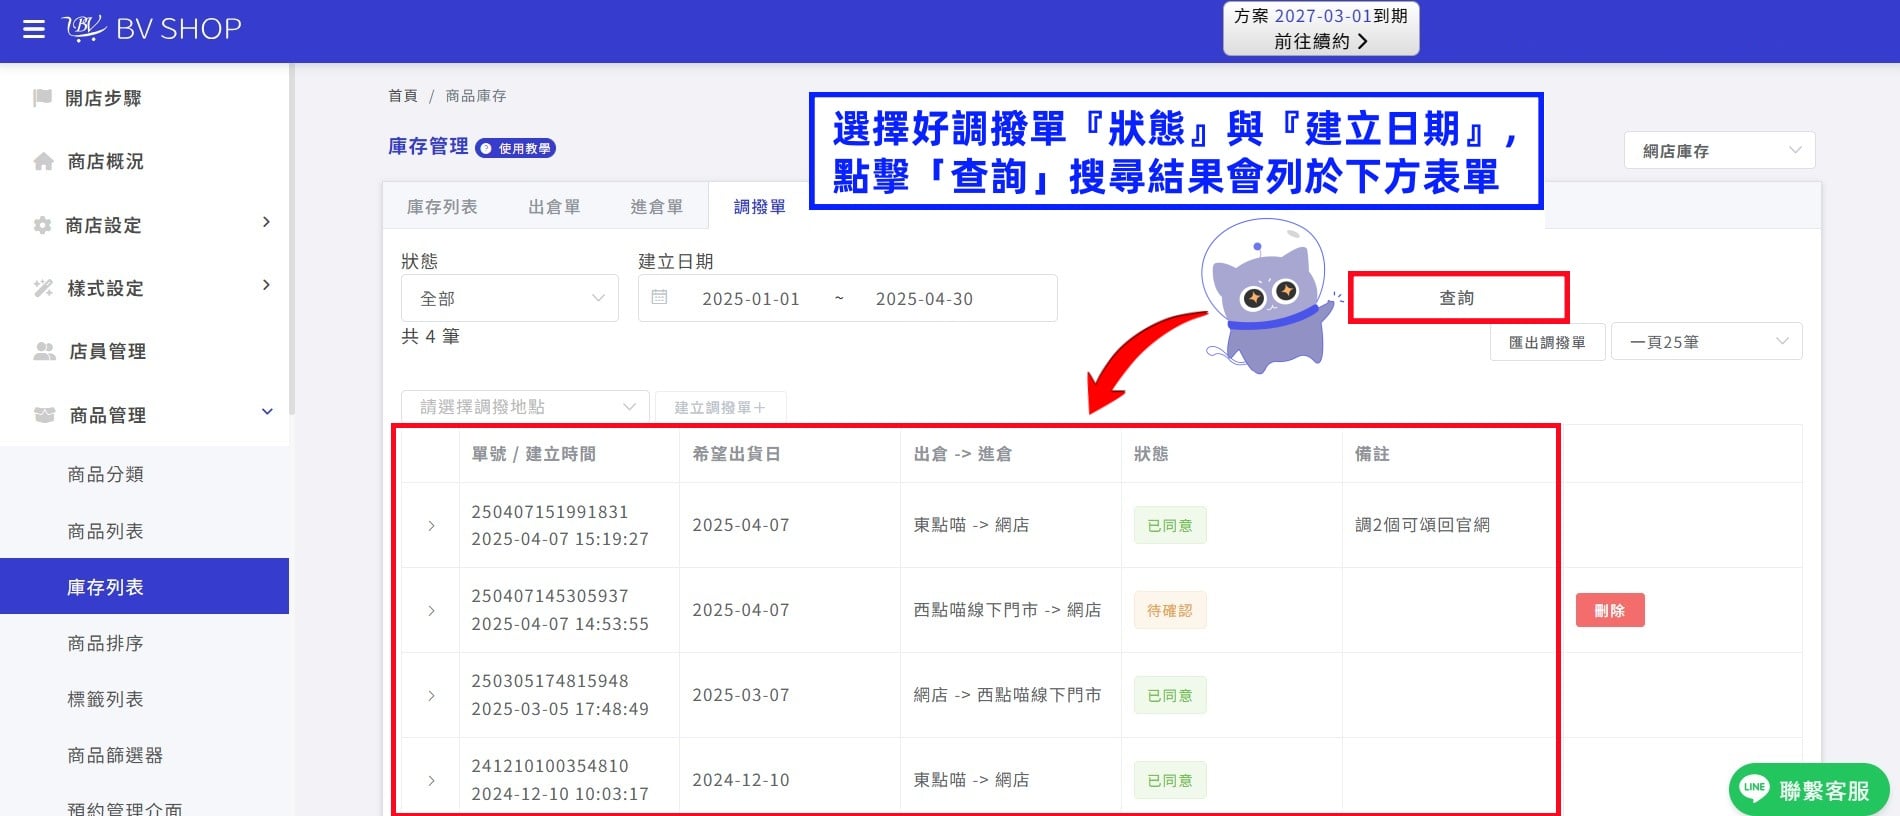Click the people icon beside 店員管理
Image resolution: width=1900 pixels, height=816 pixels.
[x=44, y=351]
